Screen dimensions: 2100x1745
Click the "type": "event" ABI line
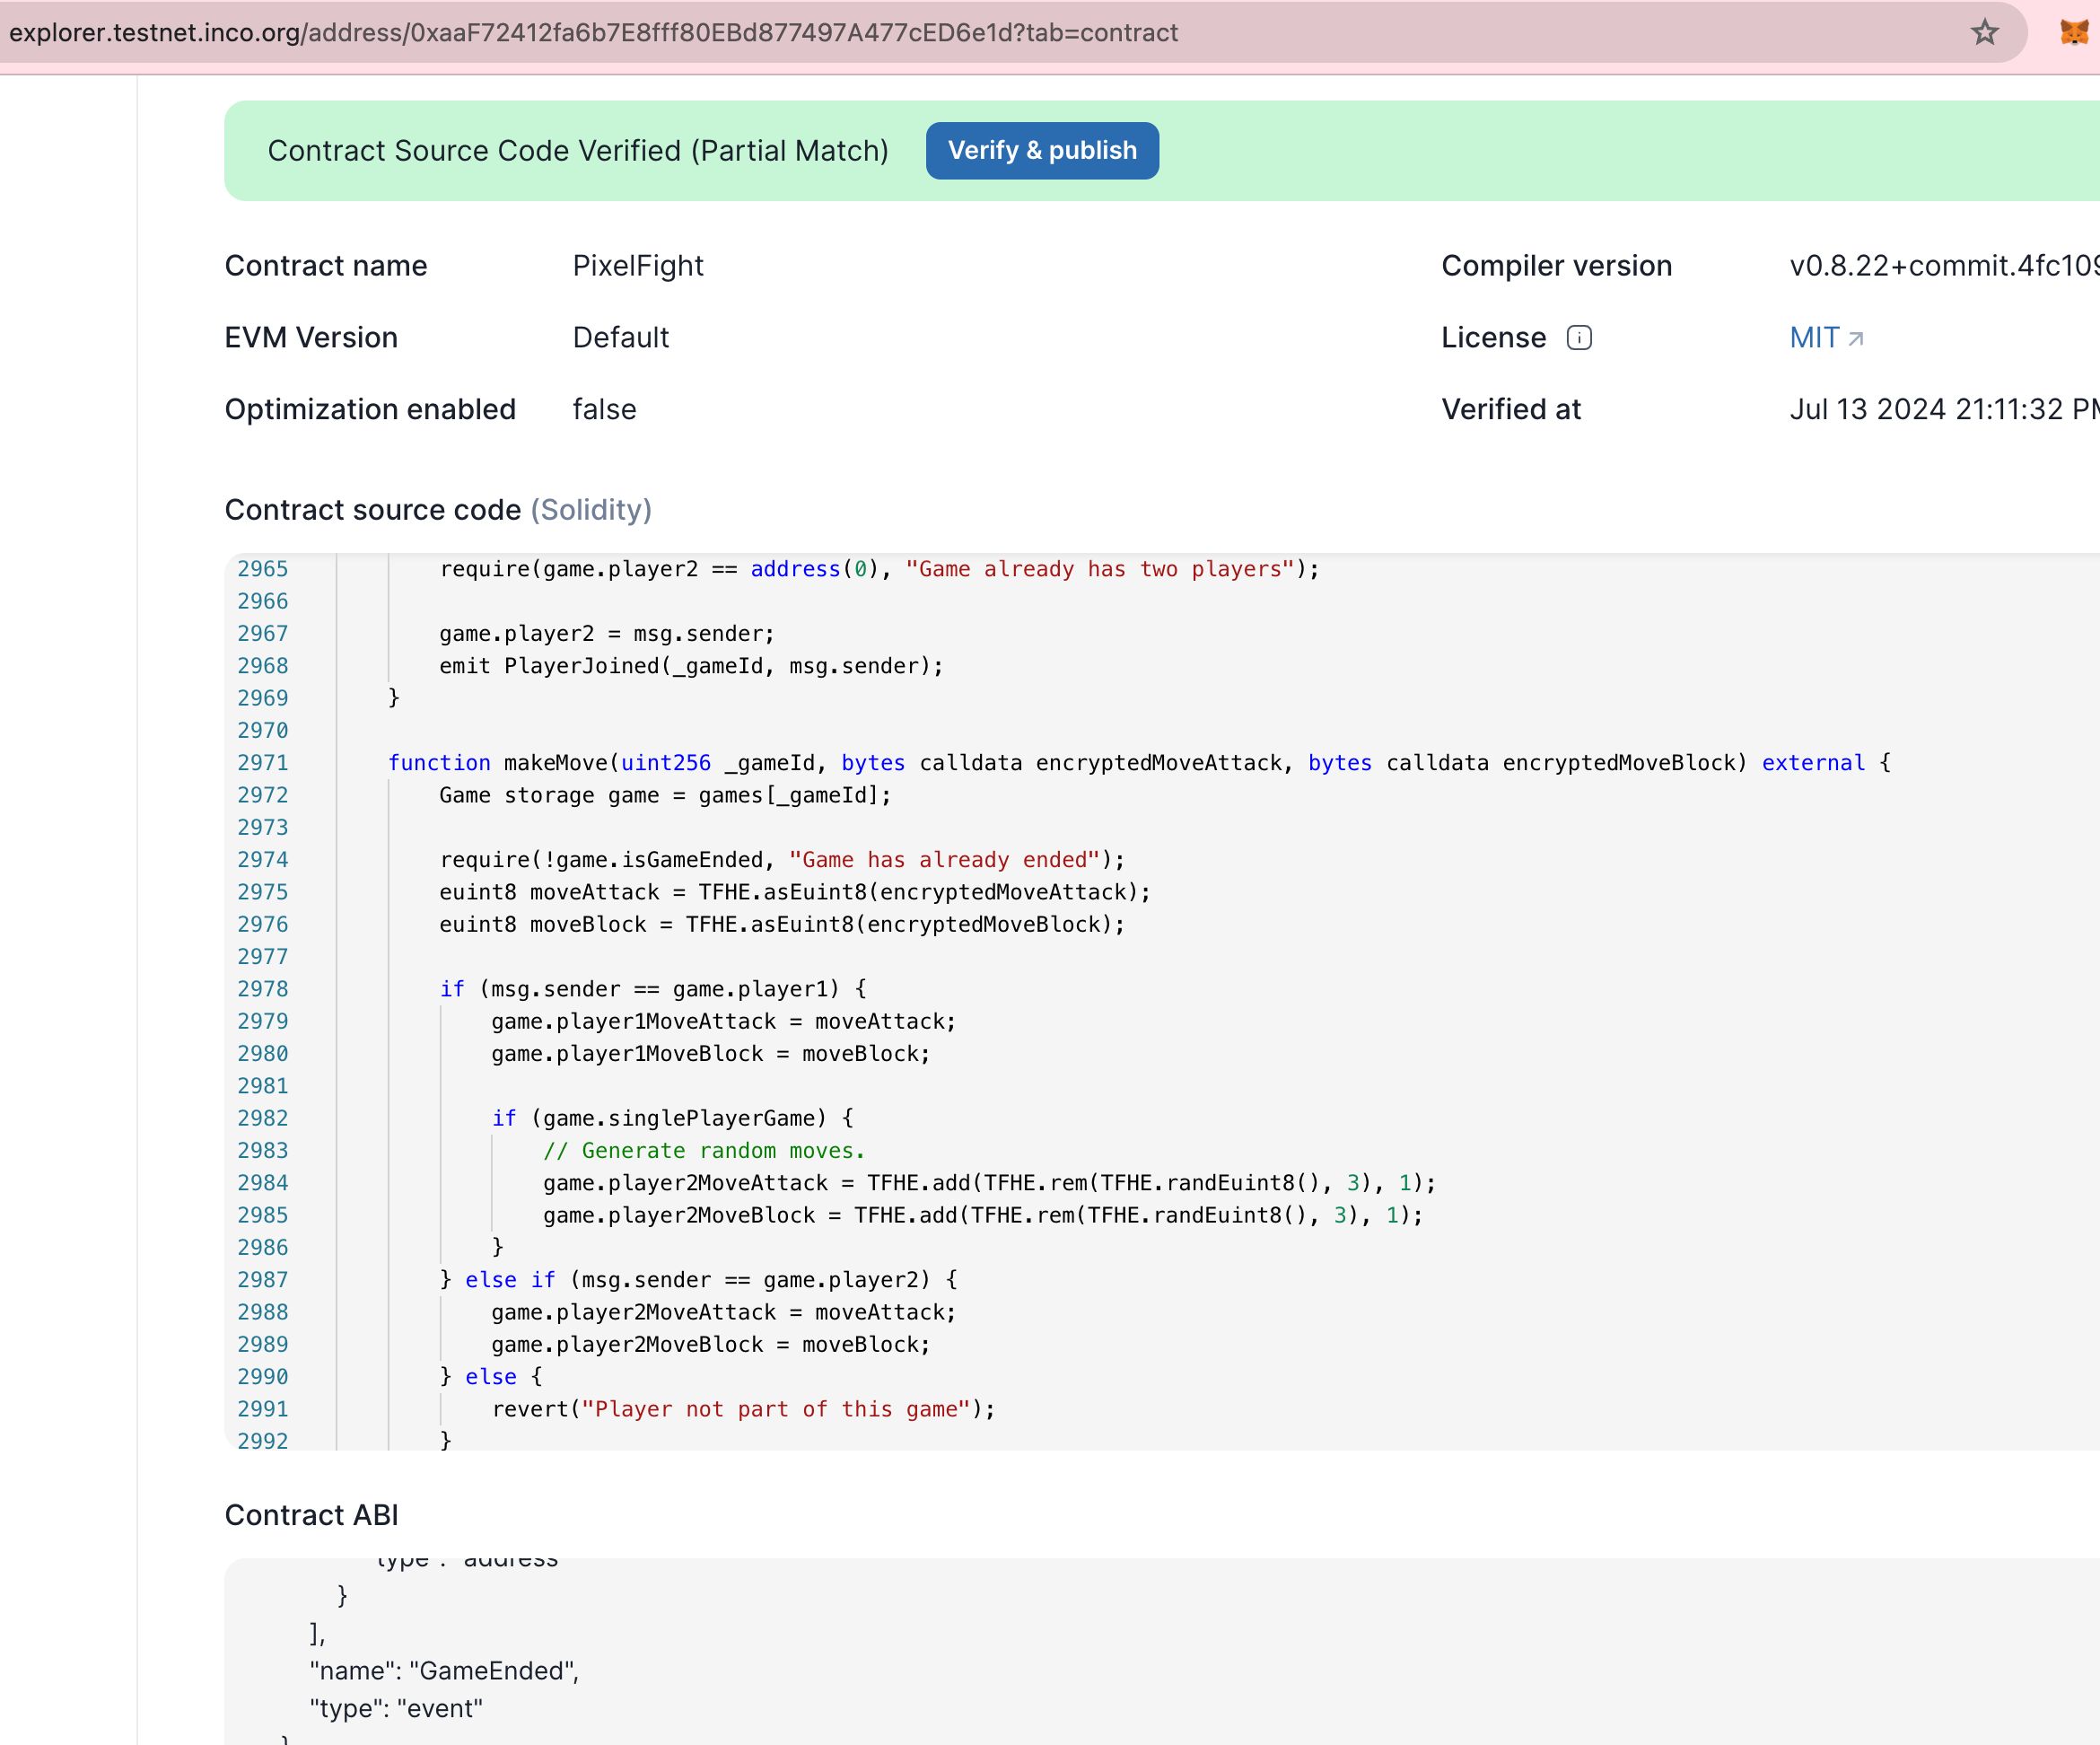(396, 1709)
